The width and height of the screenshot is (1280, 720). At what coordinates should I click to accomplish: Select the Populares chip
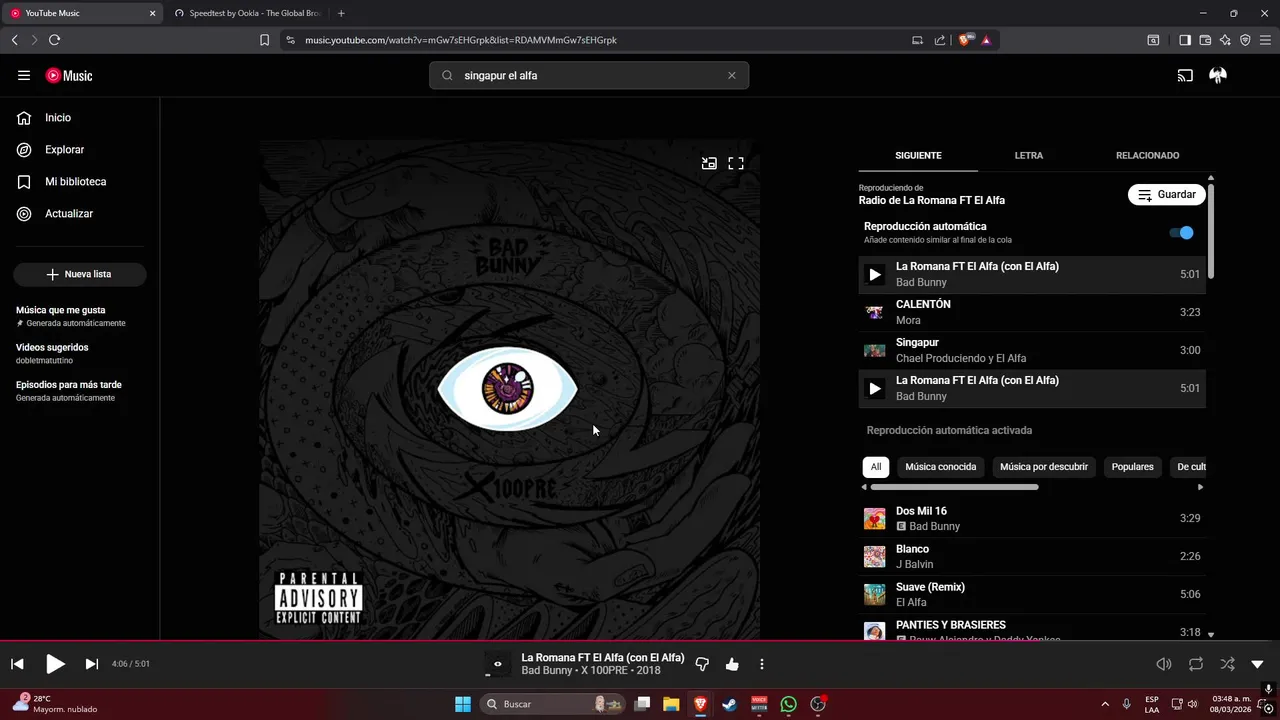1133,467
